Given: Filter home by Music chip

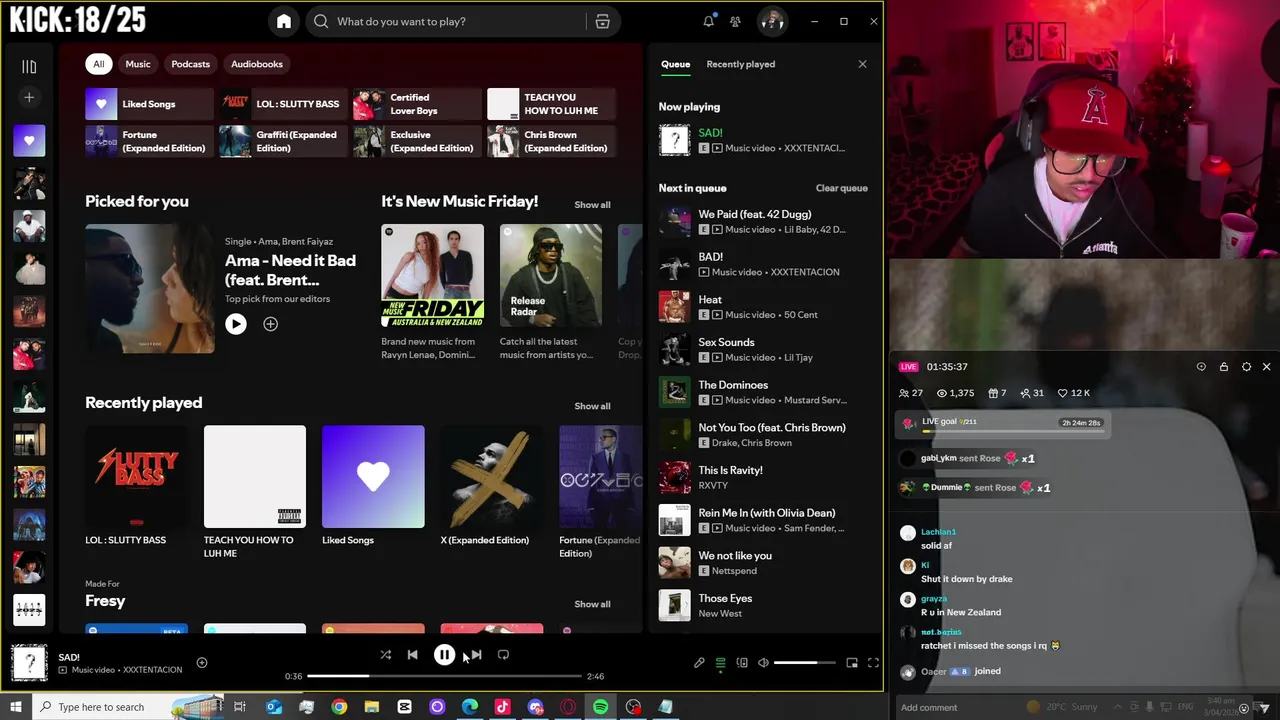Looking at the screenshot, I should click(138, 64).
